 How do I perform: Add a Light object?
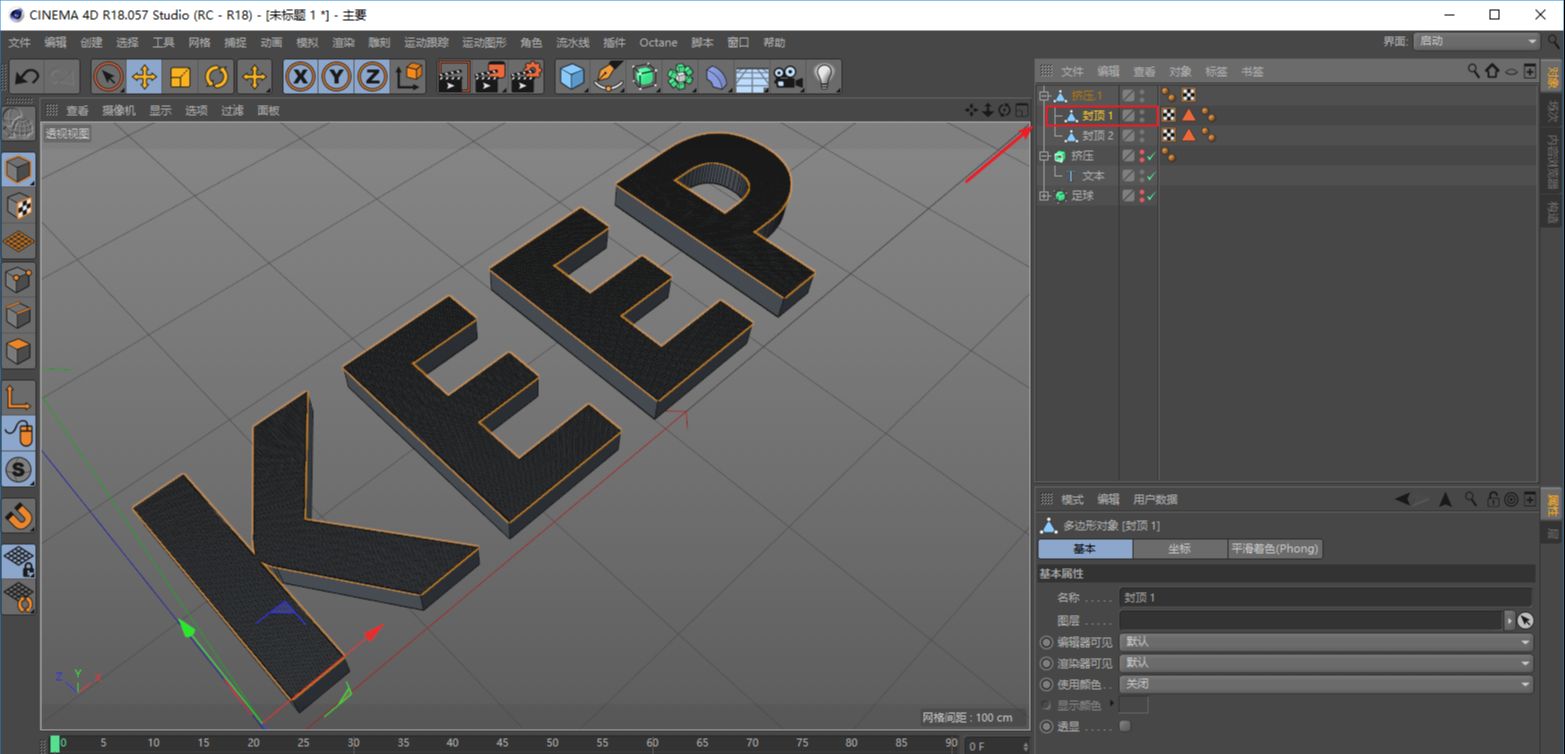coord(824,77)
